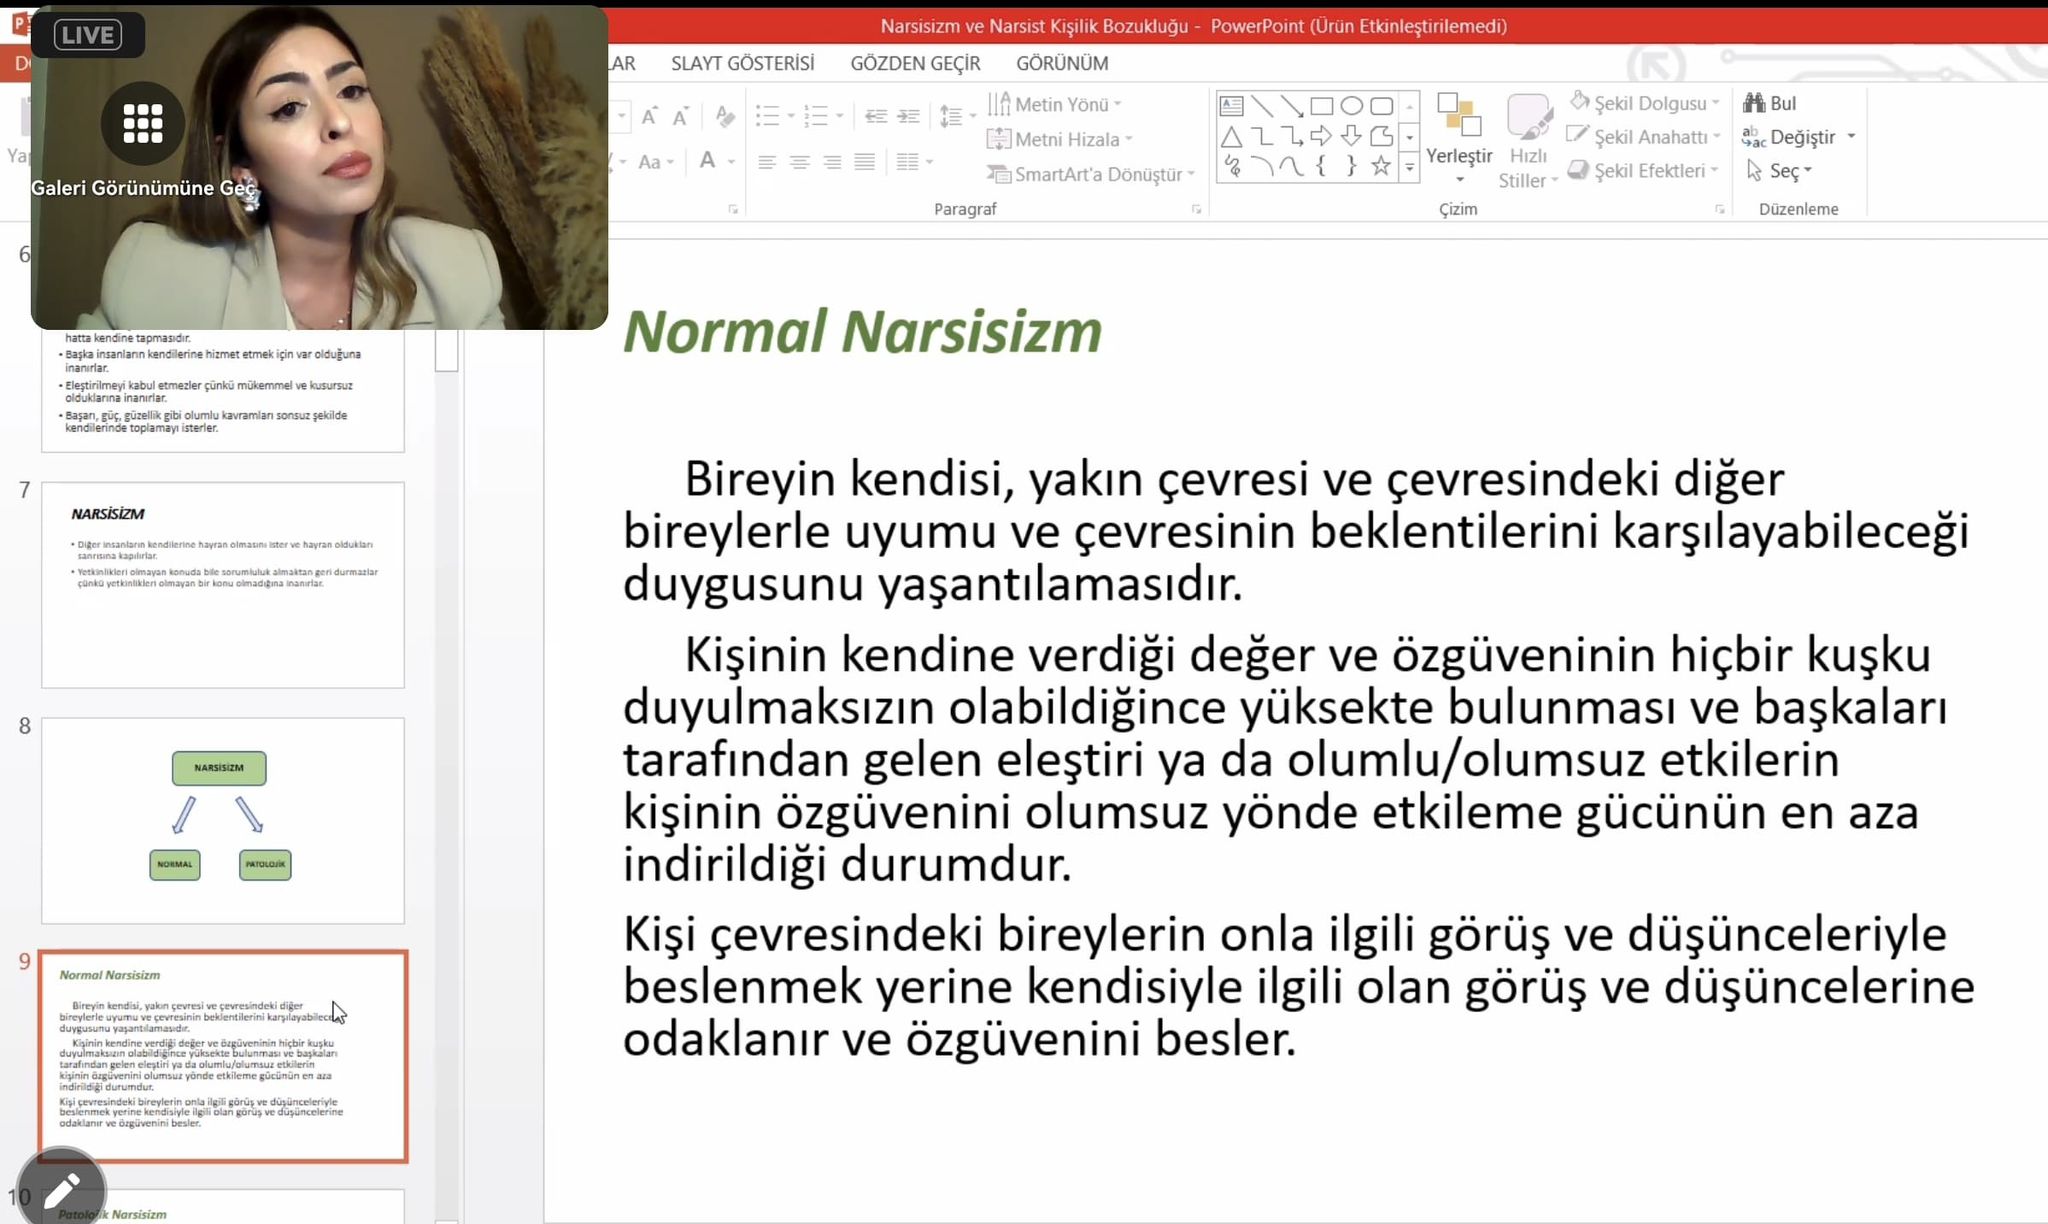
Task: Open the pencil annotation tool
Action: (x=61, y=1190)
